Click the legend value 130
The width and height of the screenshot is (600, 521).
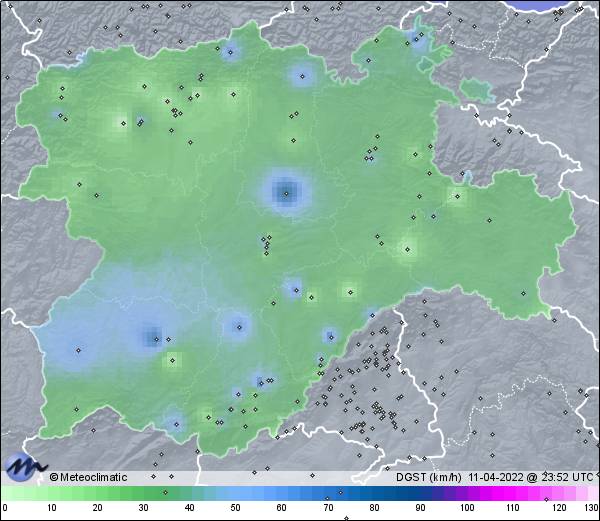click(x=591, y=508)
